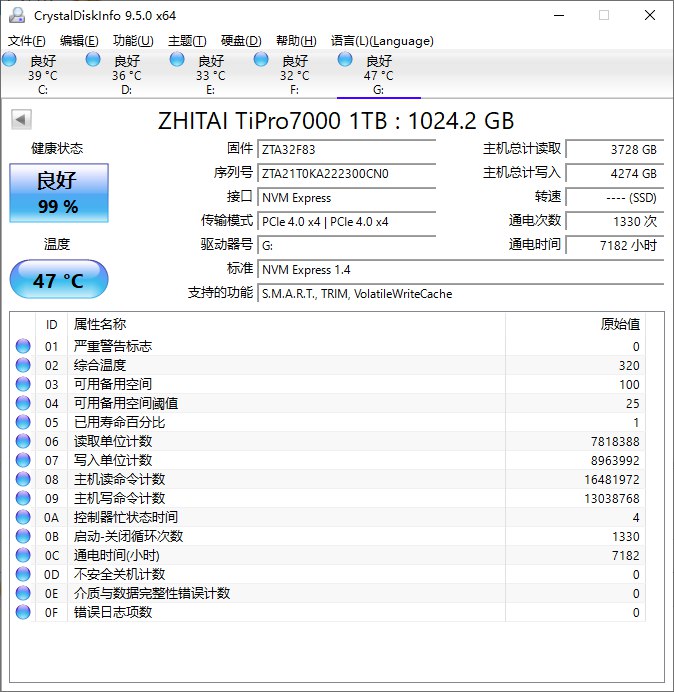
Task: Click status icon for row 09 主机写命令计数
Action: click(x=23, y=498)
